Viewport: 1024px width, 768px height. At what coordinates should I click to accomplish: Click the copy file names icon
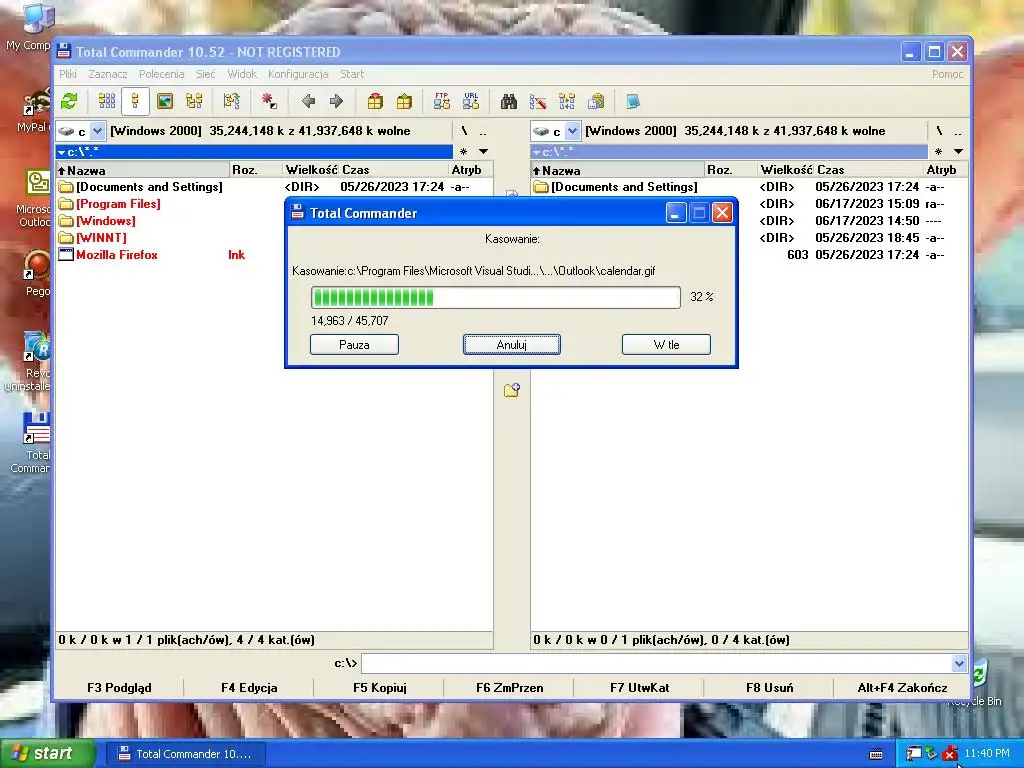click(x=596, y=101)
